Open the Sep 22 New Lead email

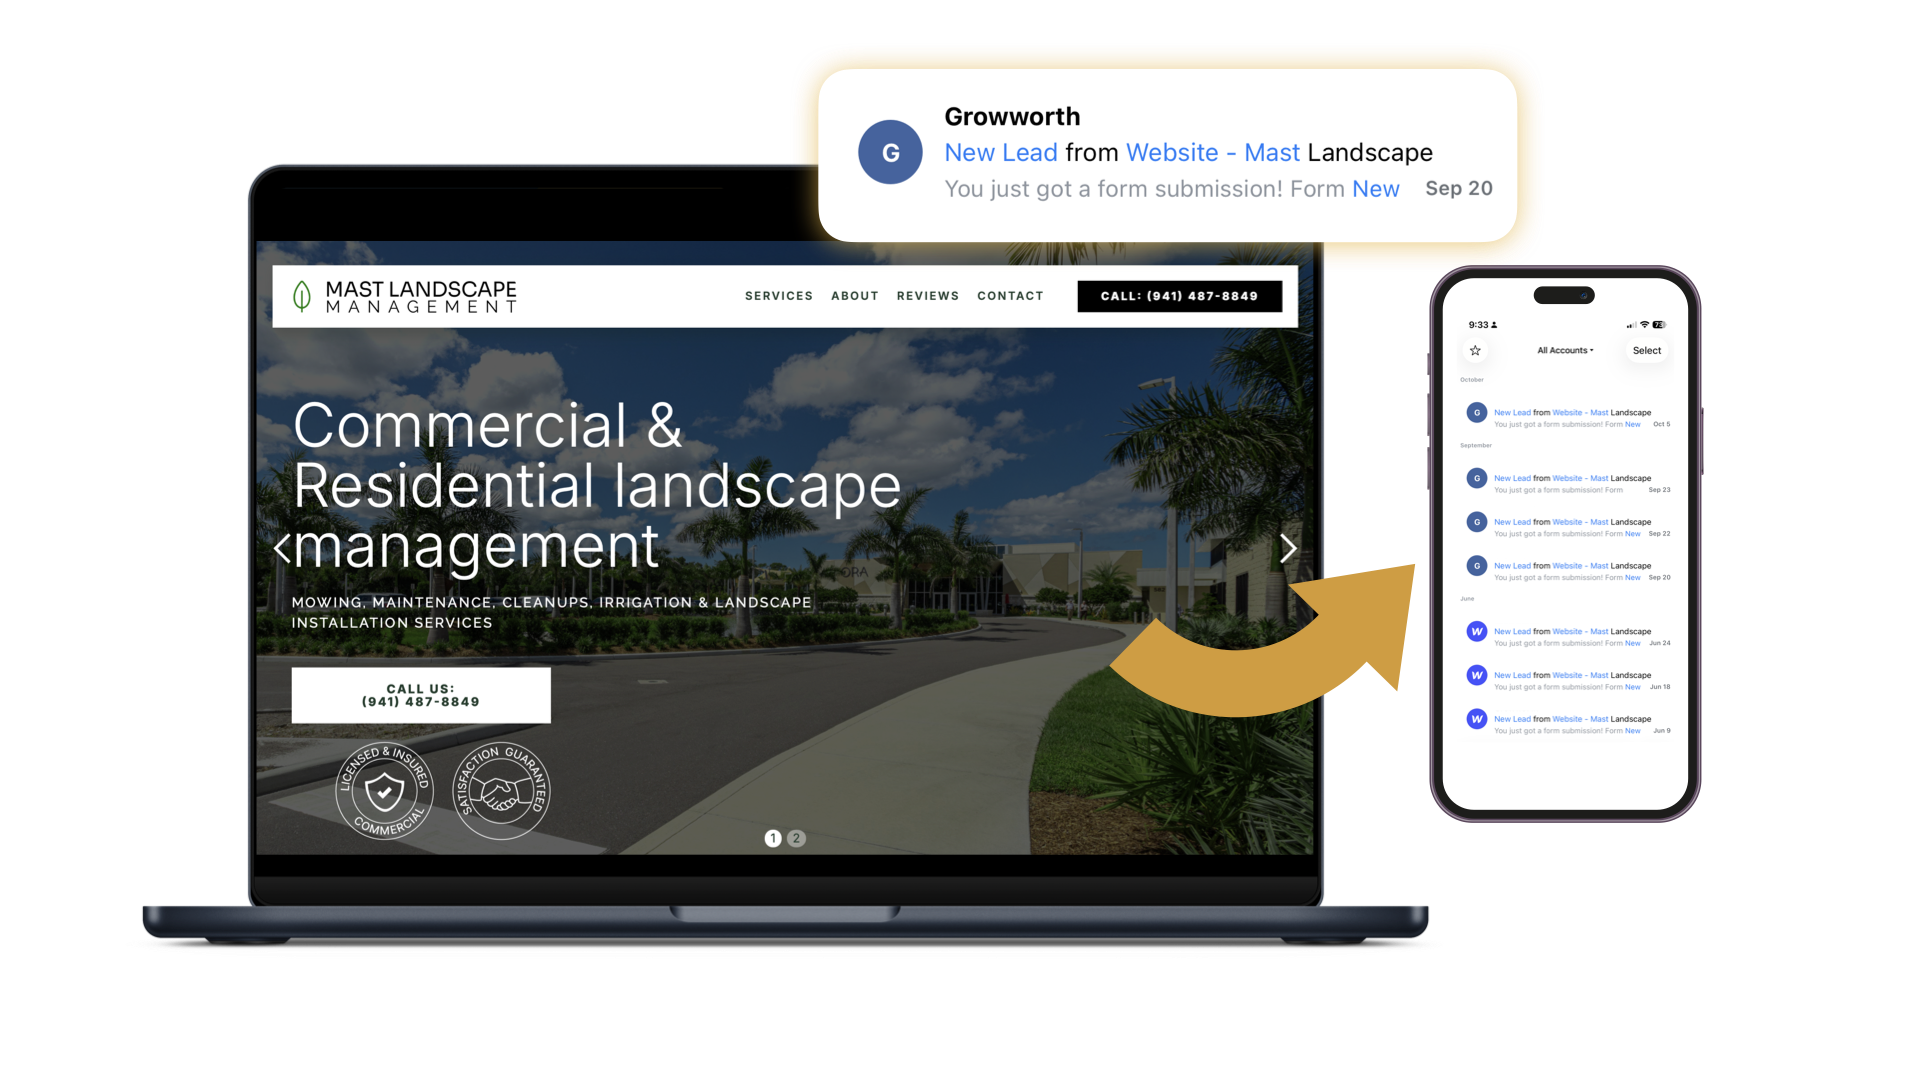tap(1572, 527)
